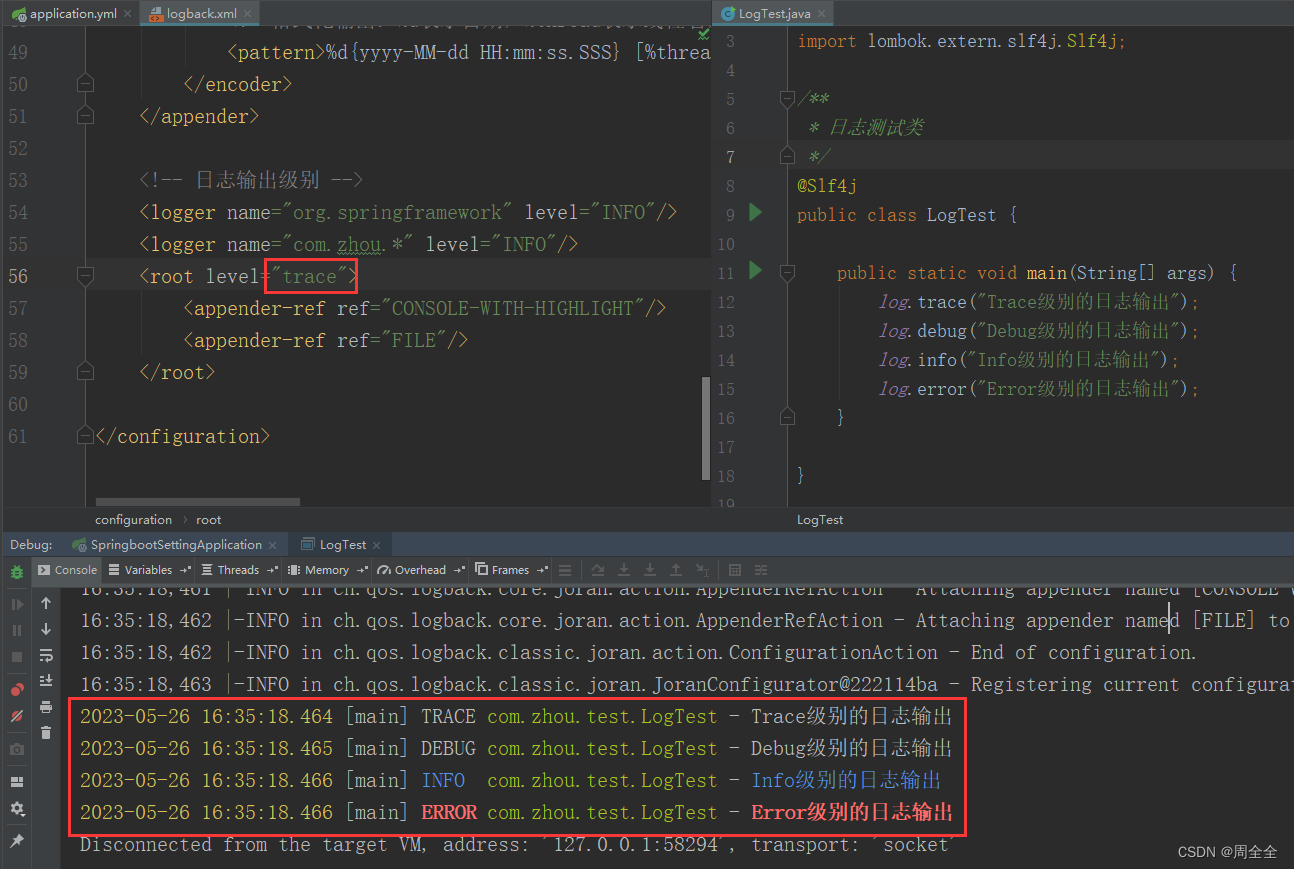This screenshot has height=869, width=1294.
Task: Click the 'configuration' breadcrumb
Action: click(133, 520)
